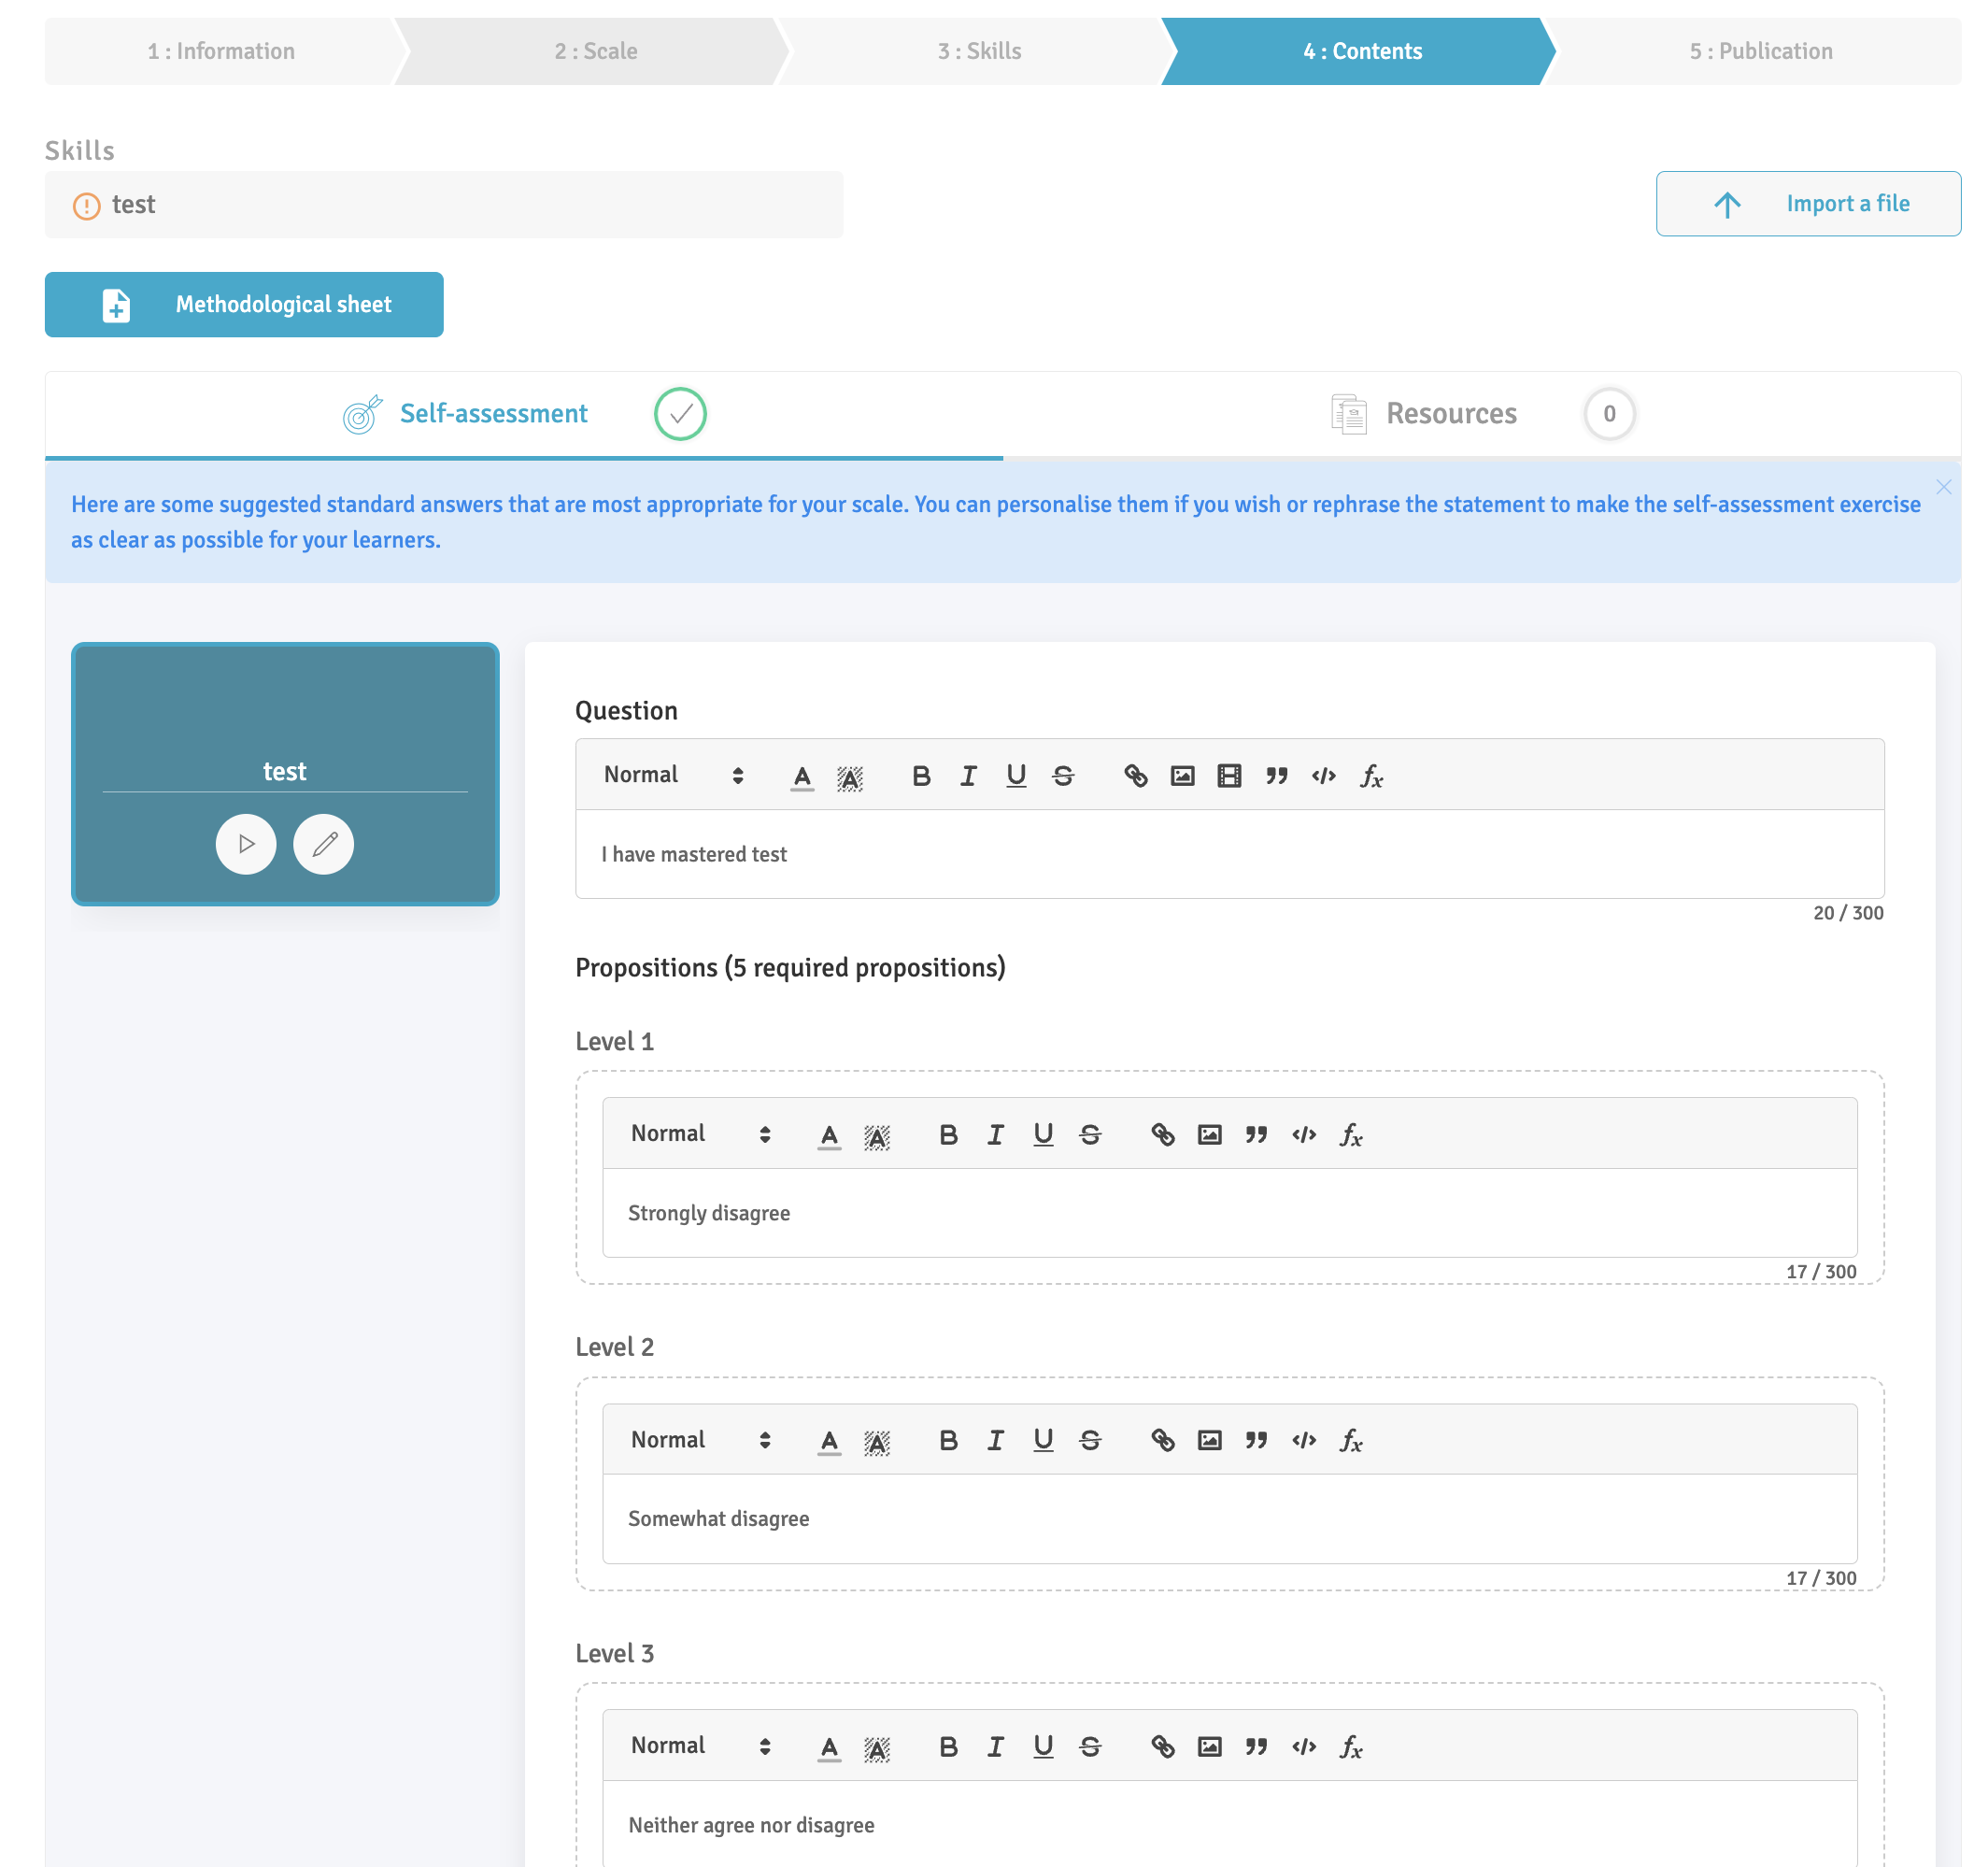Insert video in the Question editor
Image resolution: width=1988 pixels, height=1867 pixels.
[1229, 776]
